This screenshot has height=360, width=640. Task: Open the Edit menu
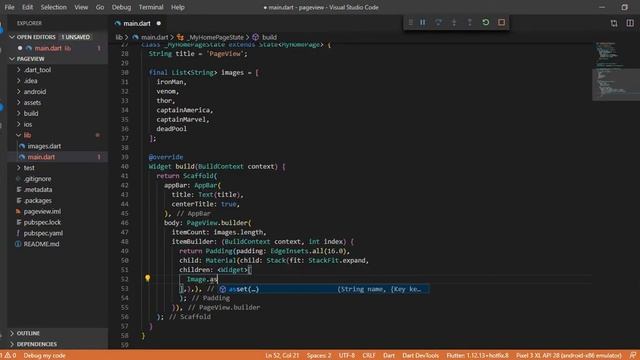[x=27, y=7]
